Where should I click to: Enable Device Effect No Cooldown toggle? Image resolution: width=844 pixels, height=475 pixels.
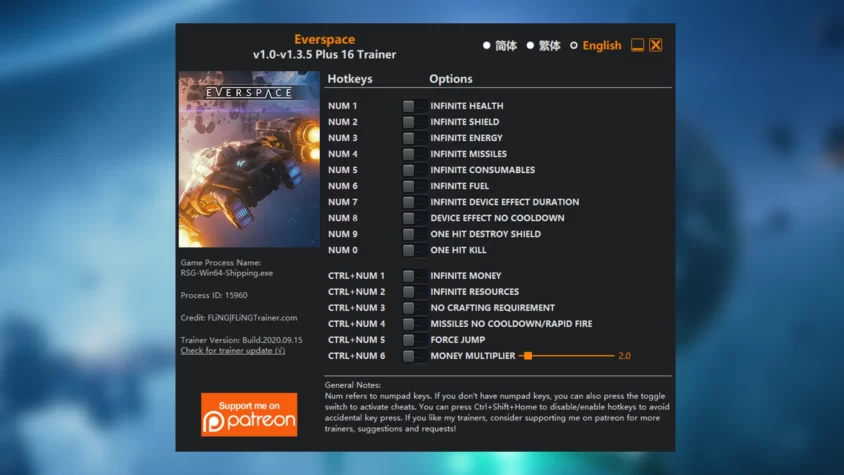click(x=414, y=218)
